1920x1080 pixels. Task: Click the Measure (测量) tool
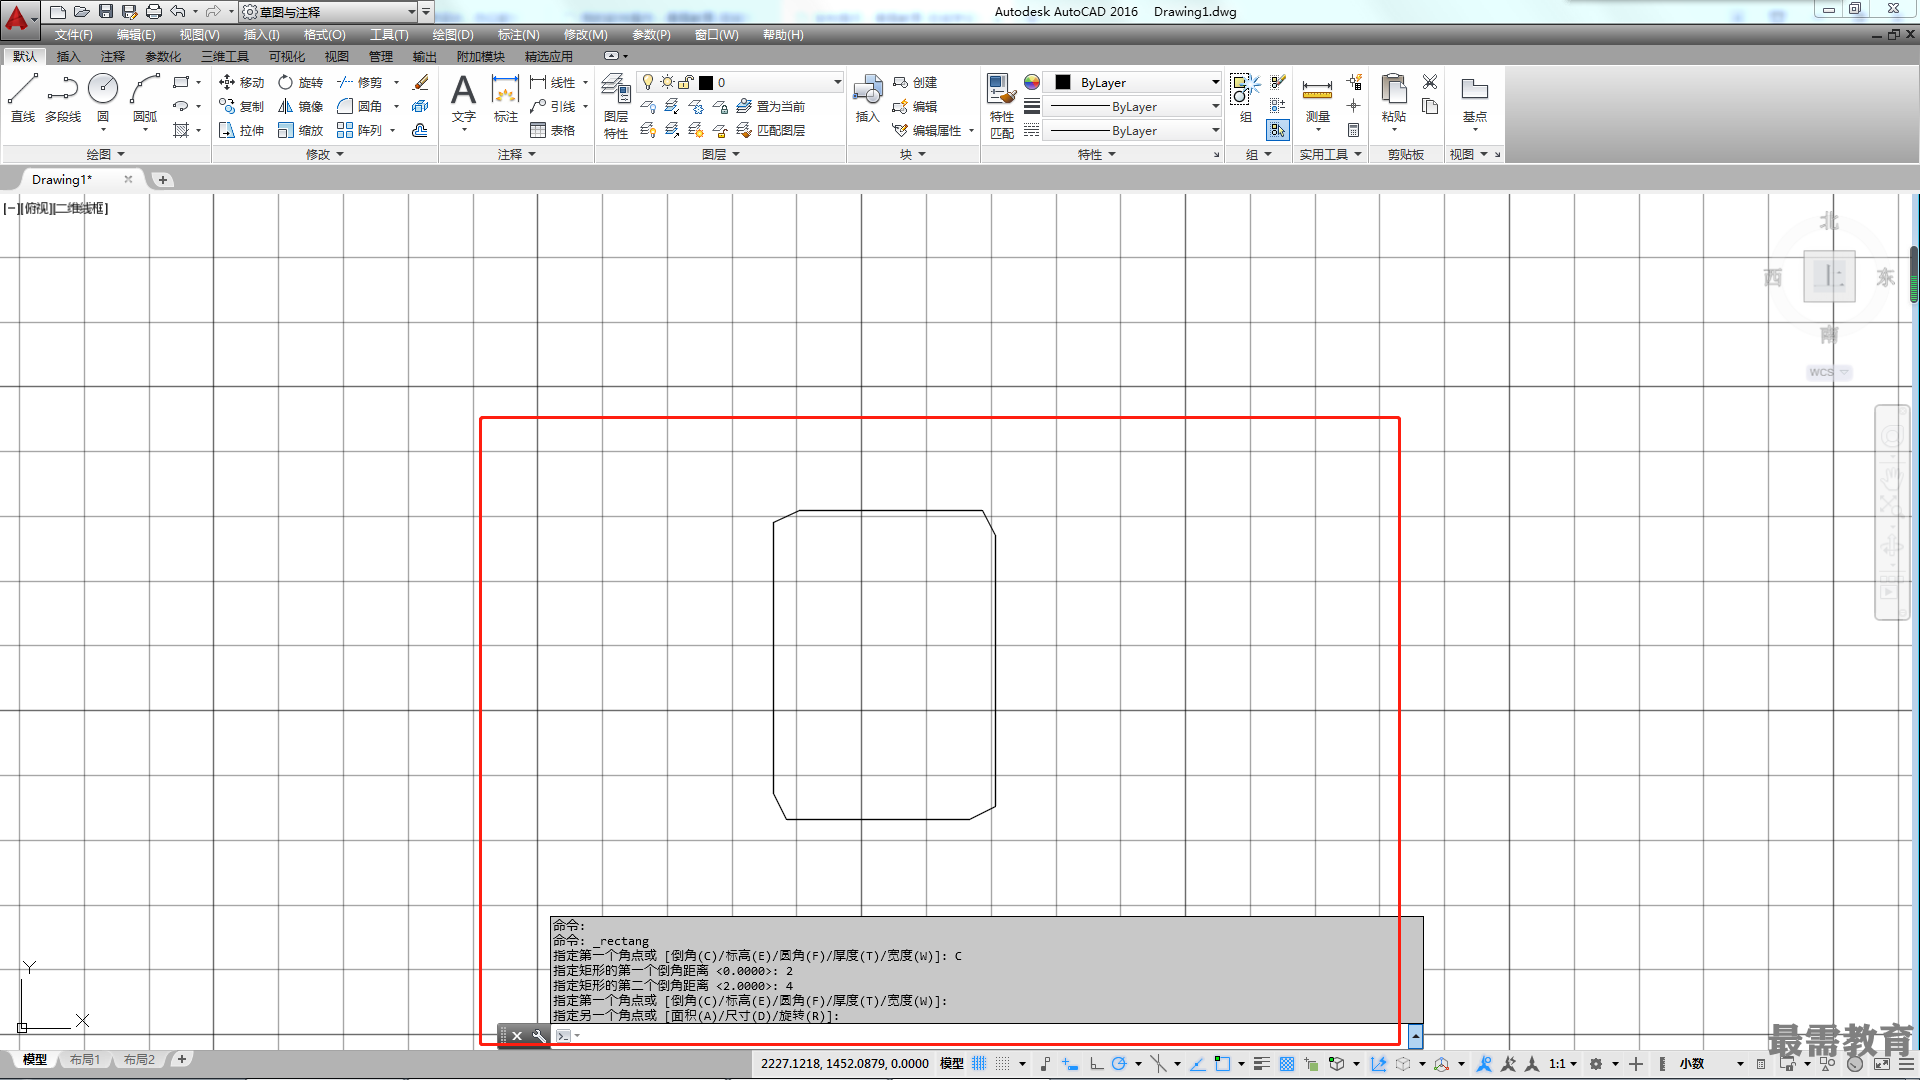coord(1317,98)
